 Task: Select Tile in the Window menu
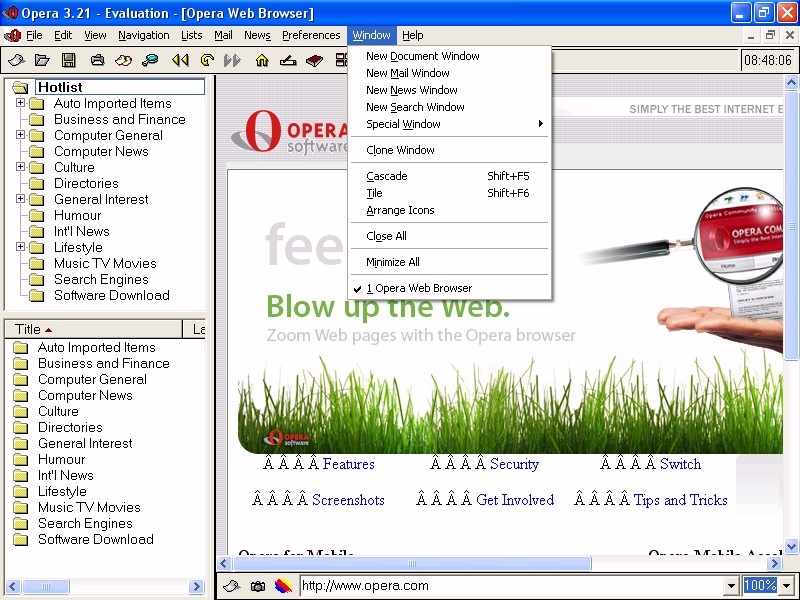click(x=451, y=193)
